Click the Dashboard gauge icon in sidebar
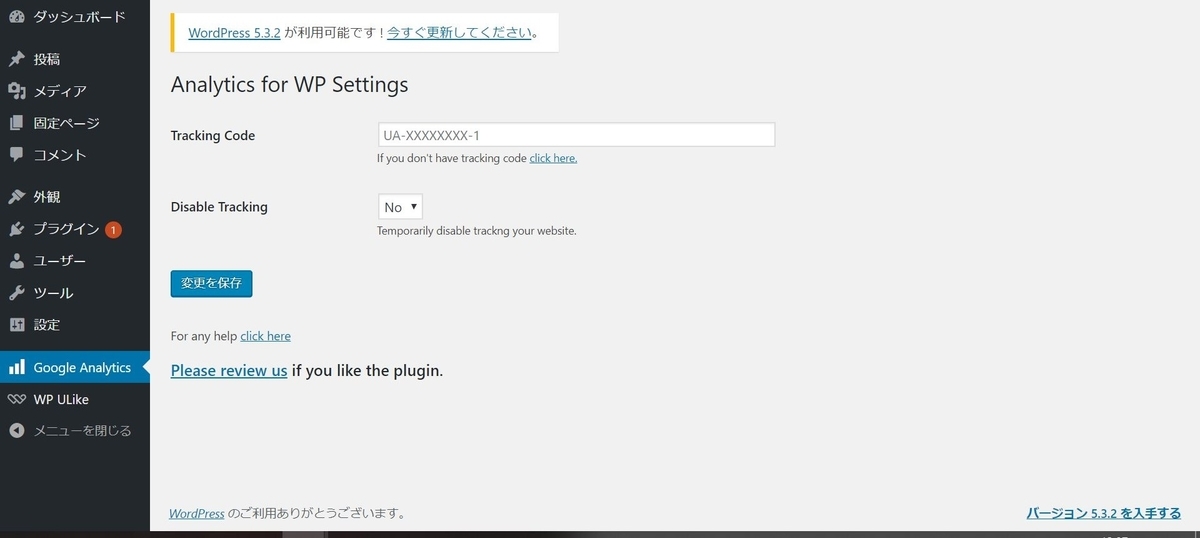 16,17
